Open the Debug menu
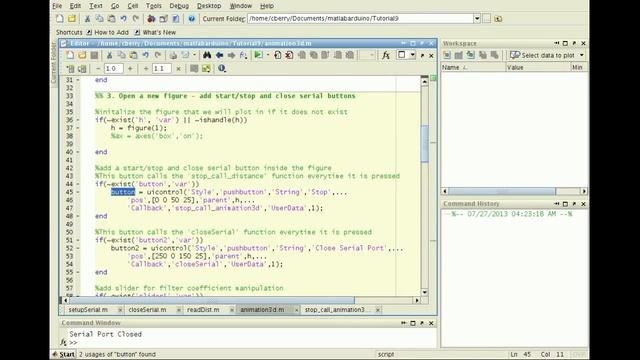This screenshot has width=640, height=360. 179,6
